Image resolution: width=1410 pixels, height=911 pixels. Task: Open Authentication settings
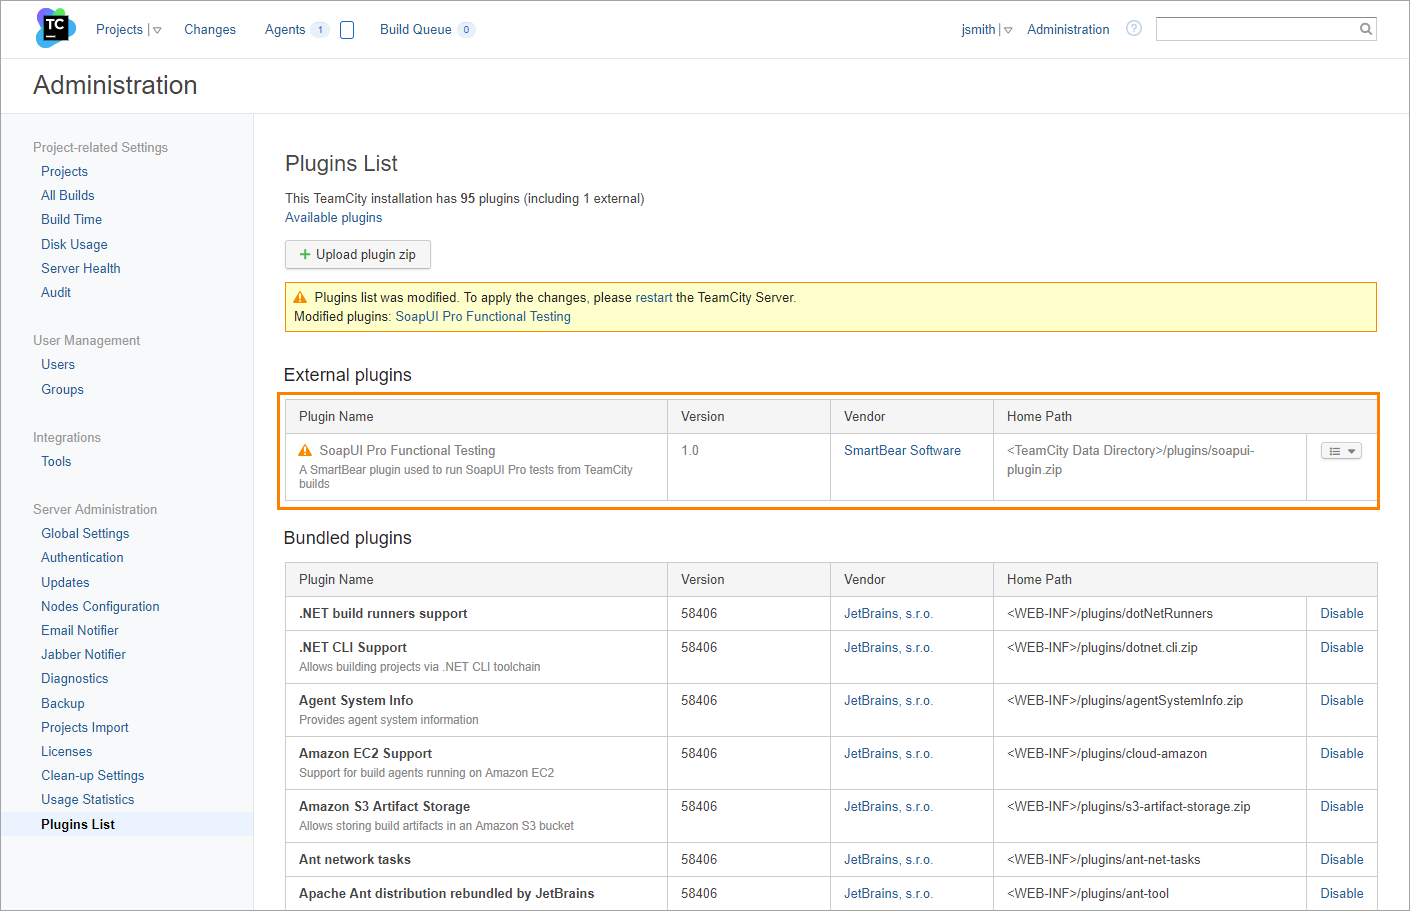[x=82, y=557]
